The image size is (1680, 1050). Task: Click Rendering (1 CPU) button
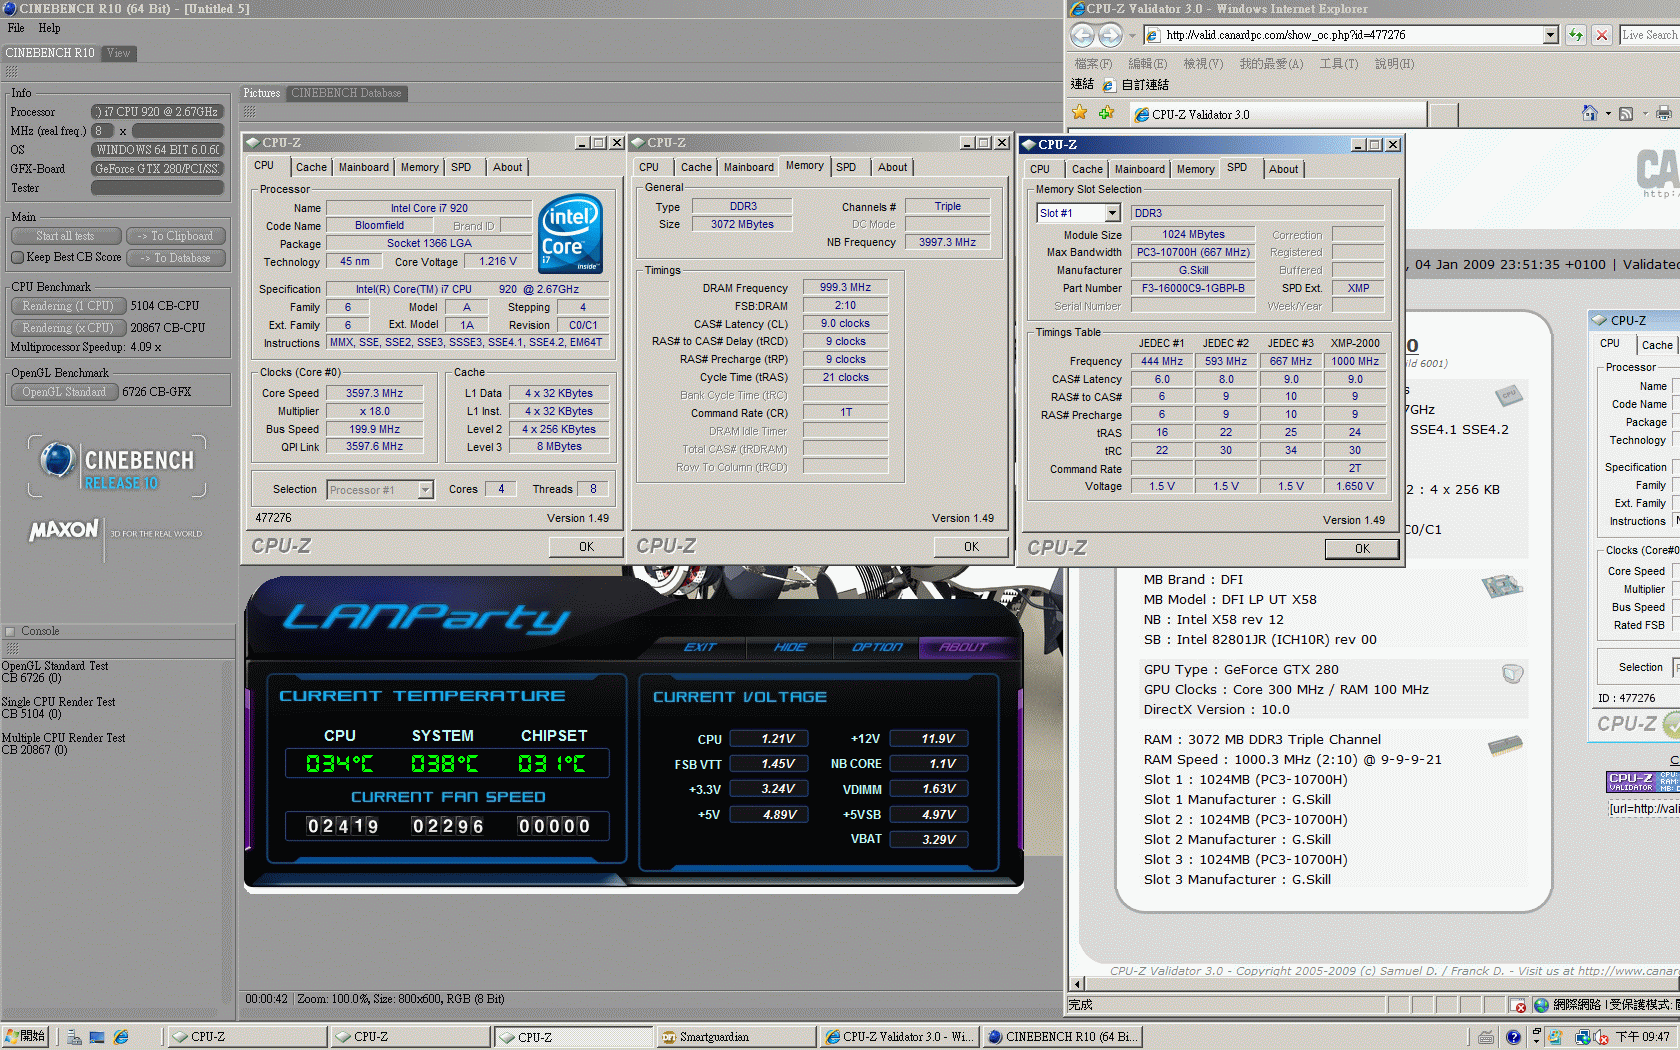click(x=68, y=306)
